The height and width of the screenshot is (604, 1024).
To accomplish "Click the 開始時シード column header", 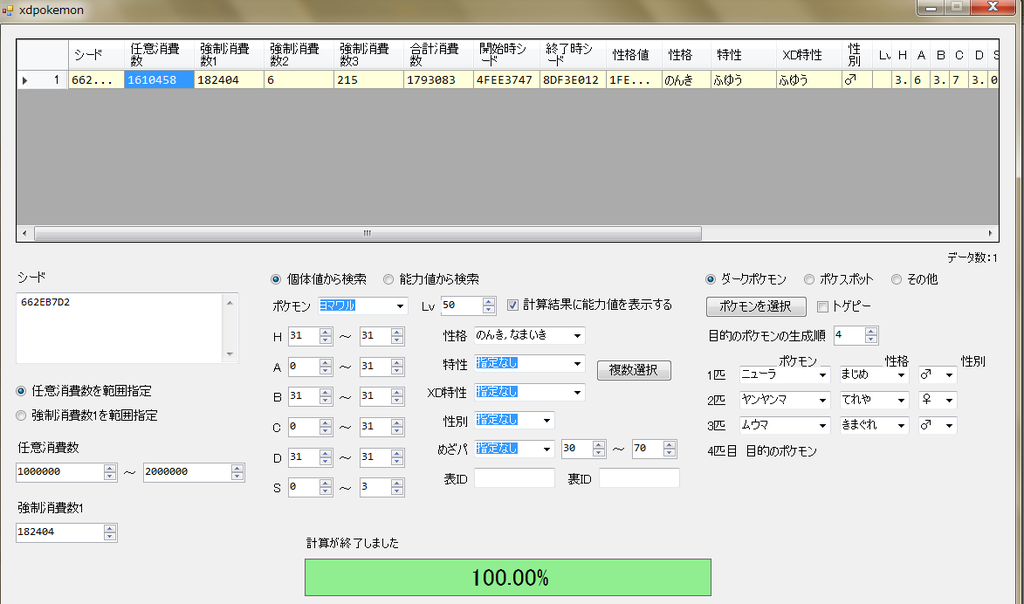I will (507, 55).
